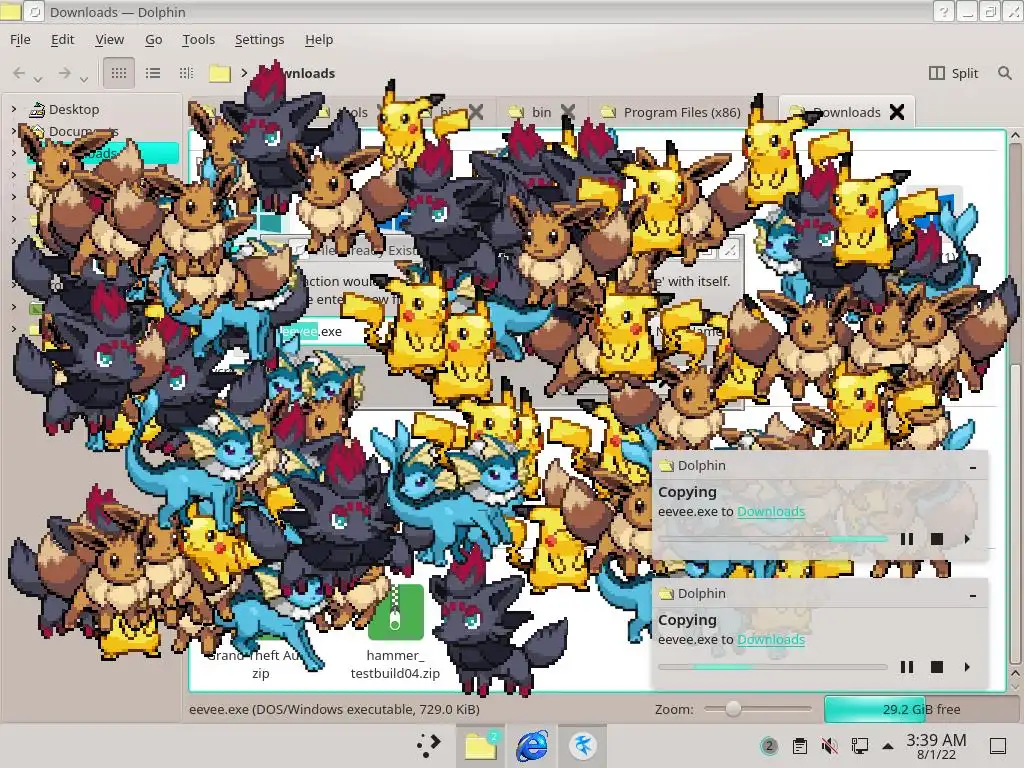Expand the Desktop tree node
This screenshot has height=768, width=1024.
pos(14,109)
